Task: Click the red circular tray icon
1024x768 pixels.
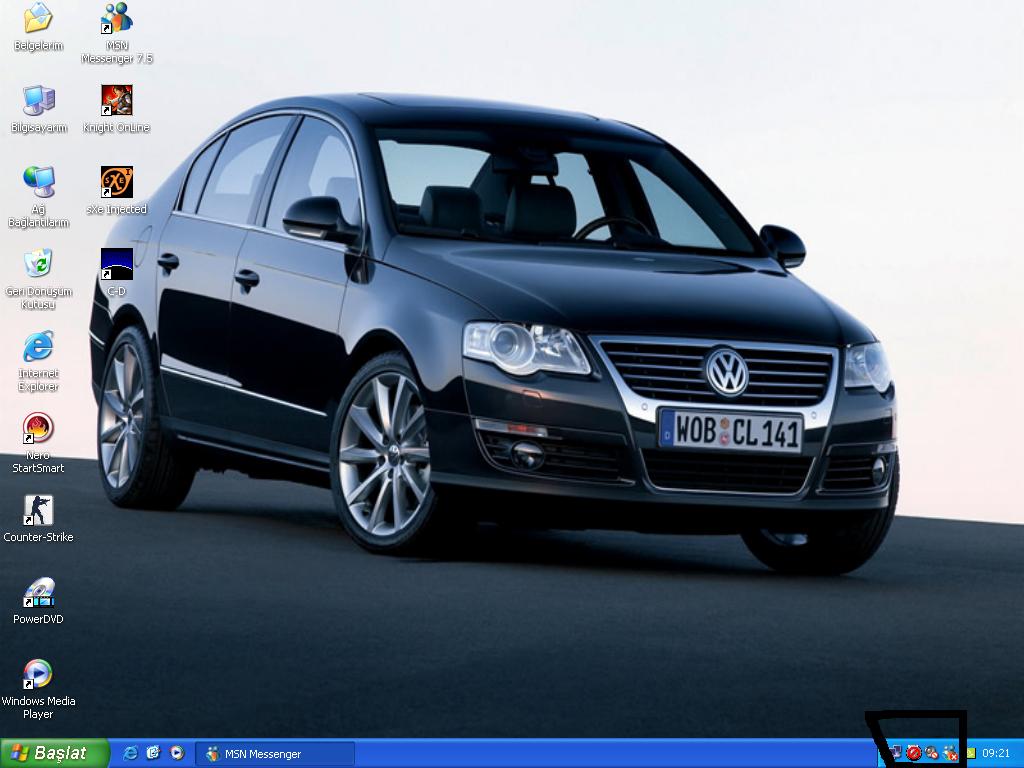Action: tap(914, 753)
